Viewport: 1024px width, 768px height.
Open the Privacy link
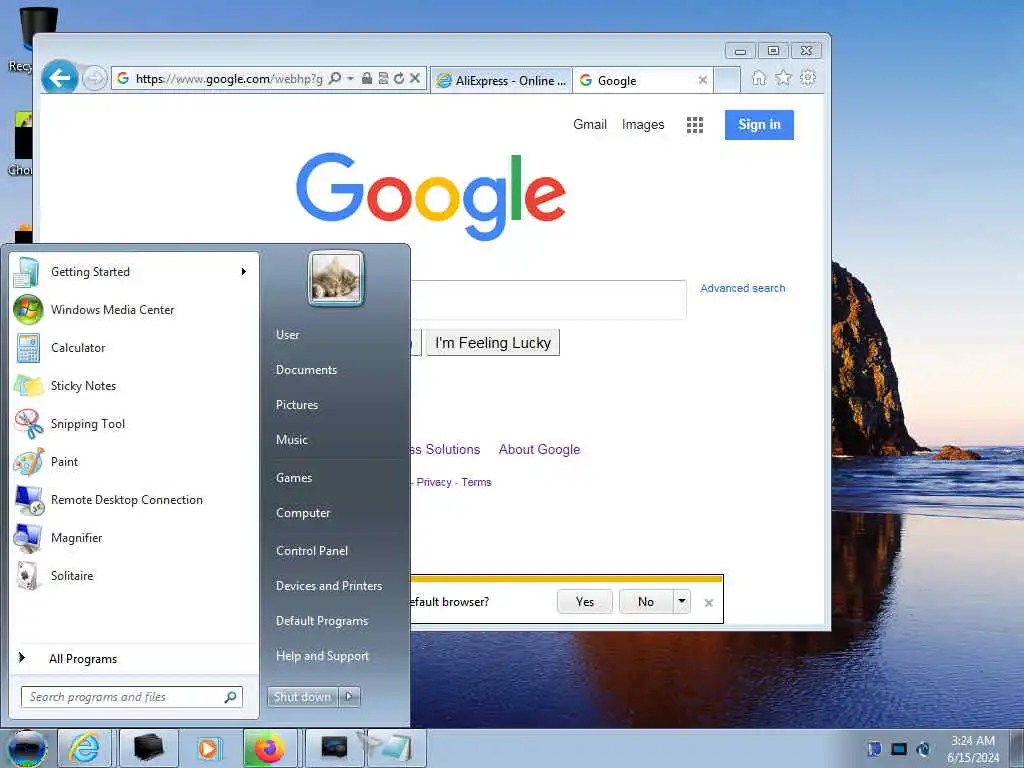pos(434,482)
